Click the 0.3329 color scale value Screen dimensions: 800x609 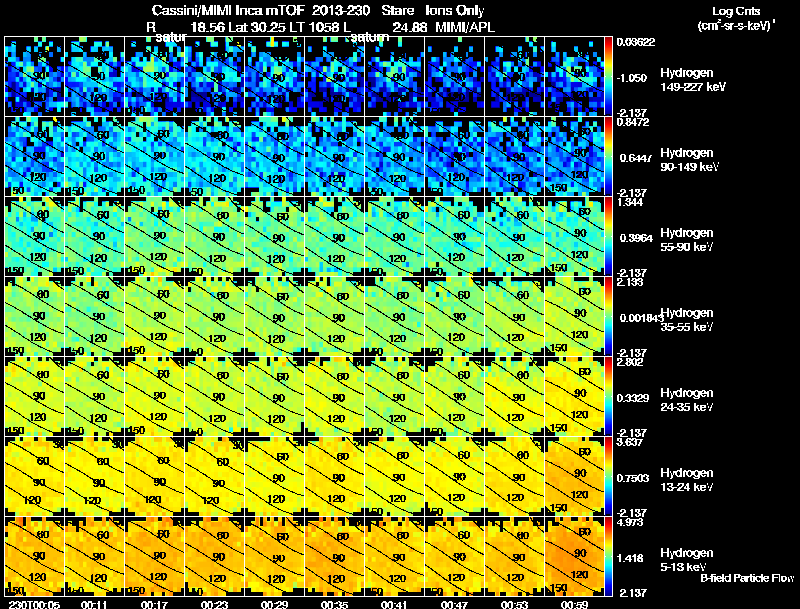pyautogui.click(x=633, y=398)
